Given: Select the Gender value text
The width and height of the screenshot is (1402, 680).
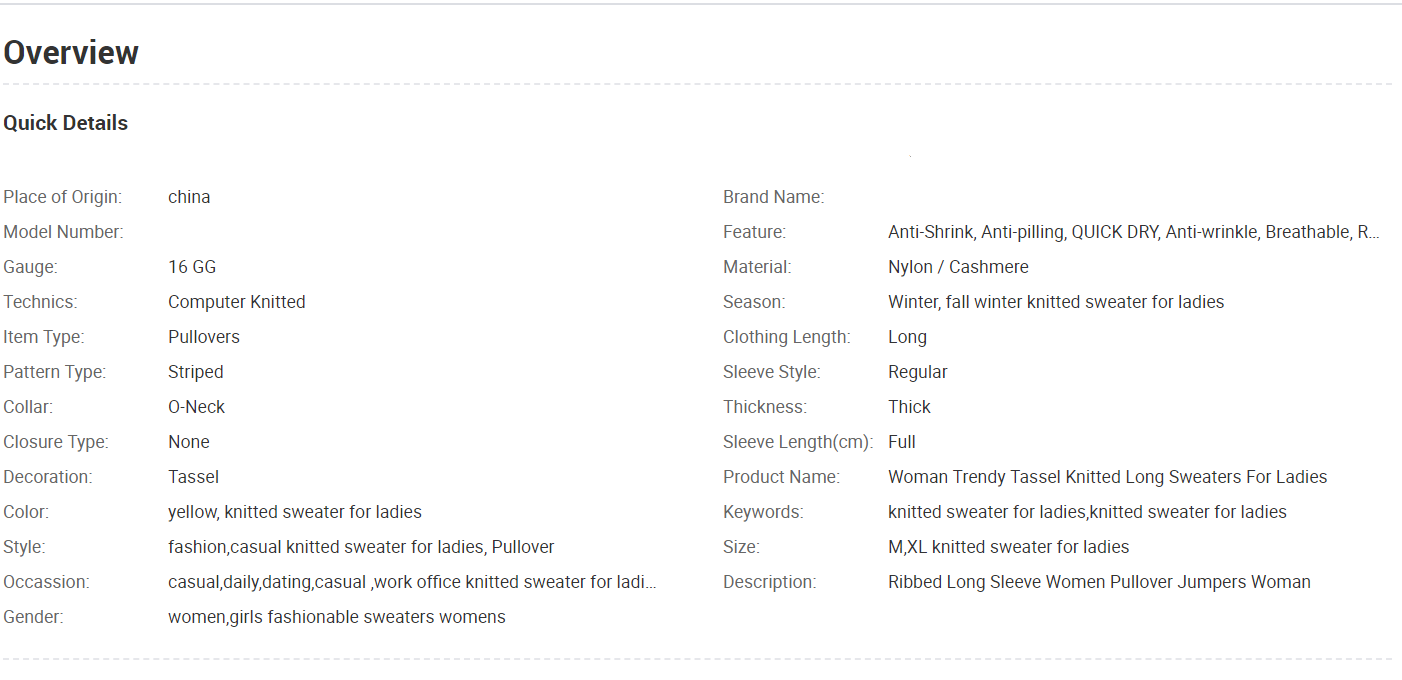Looking at the screenshot, I should pos(337,617).
